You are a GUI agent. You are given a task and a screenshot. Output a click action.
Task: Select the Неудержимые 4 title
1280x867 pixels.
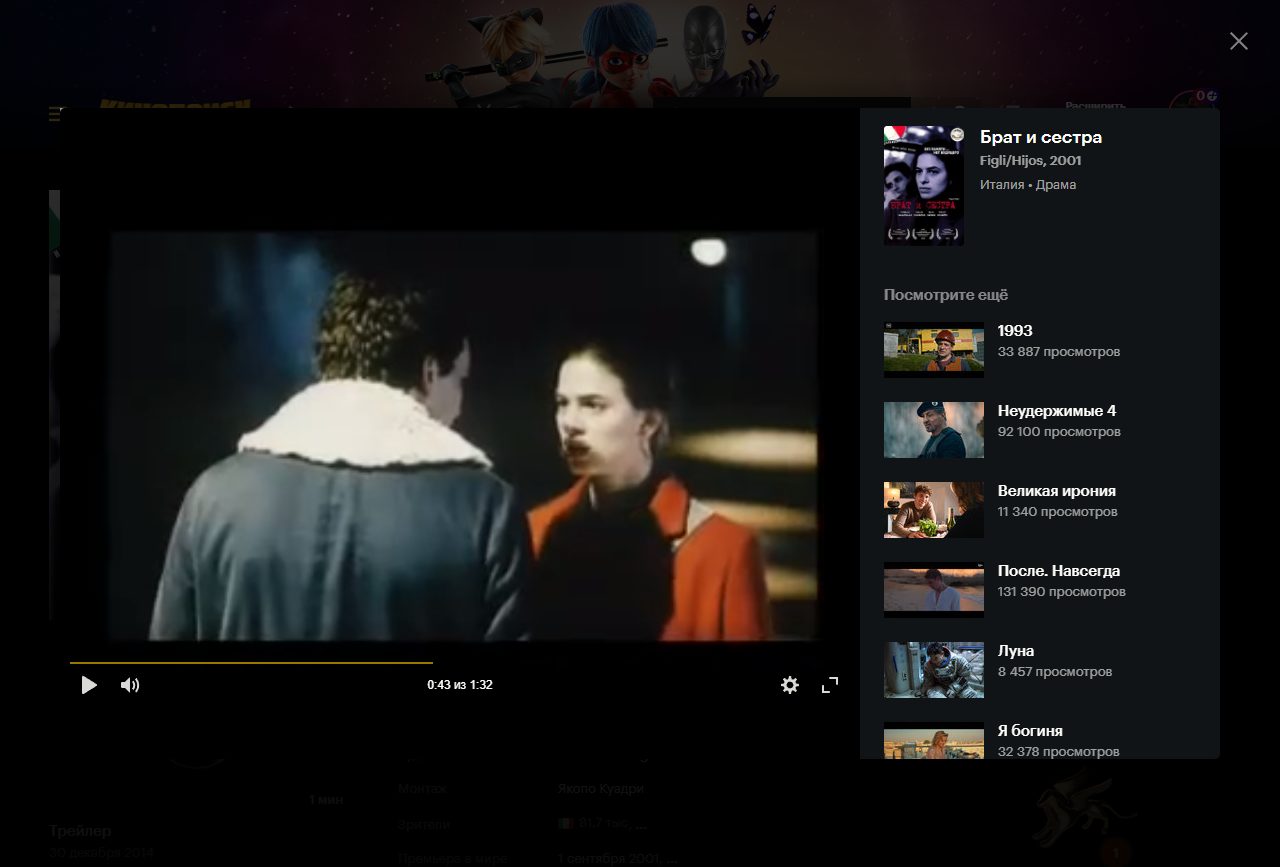[x=1057, y=411]
